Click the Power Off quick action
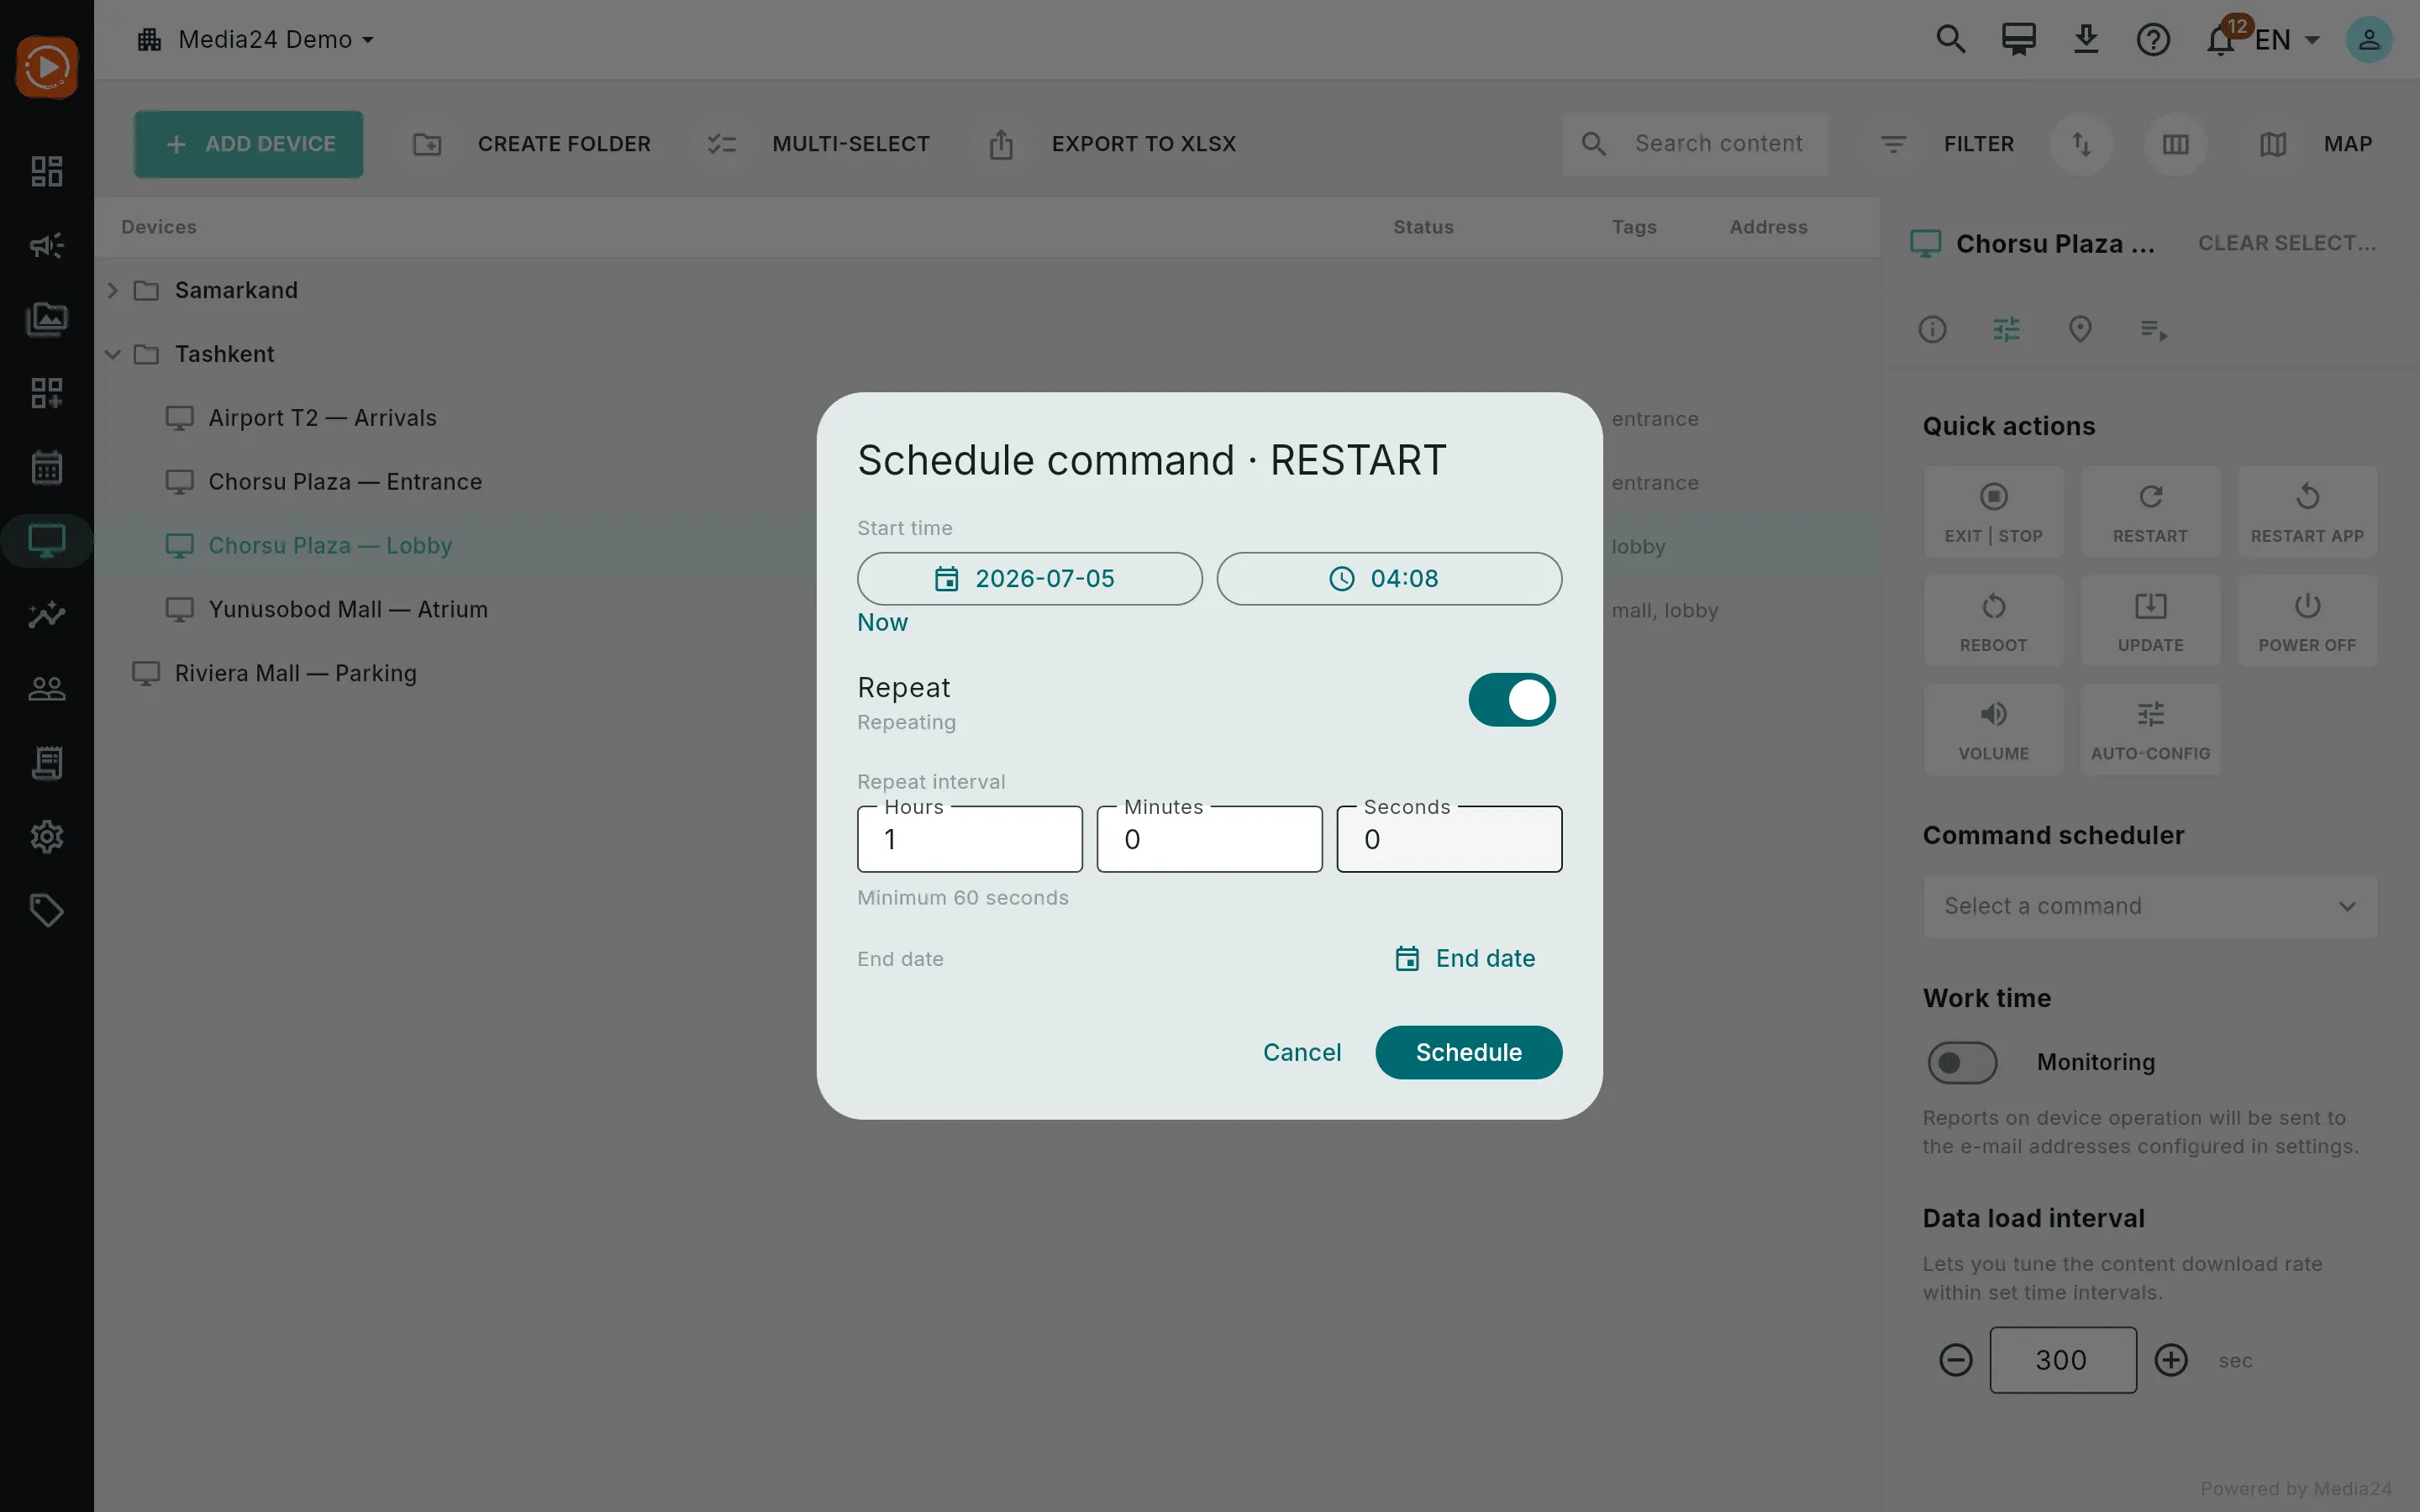Viewport: 2420px width, 1512px height. (x=2307, y=620)
